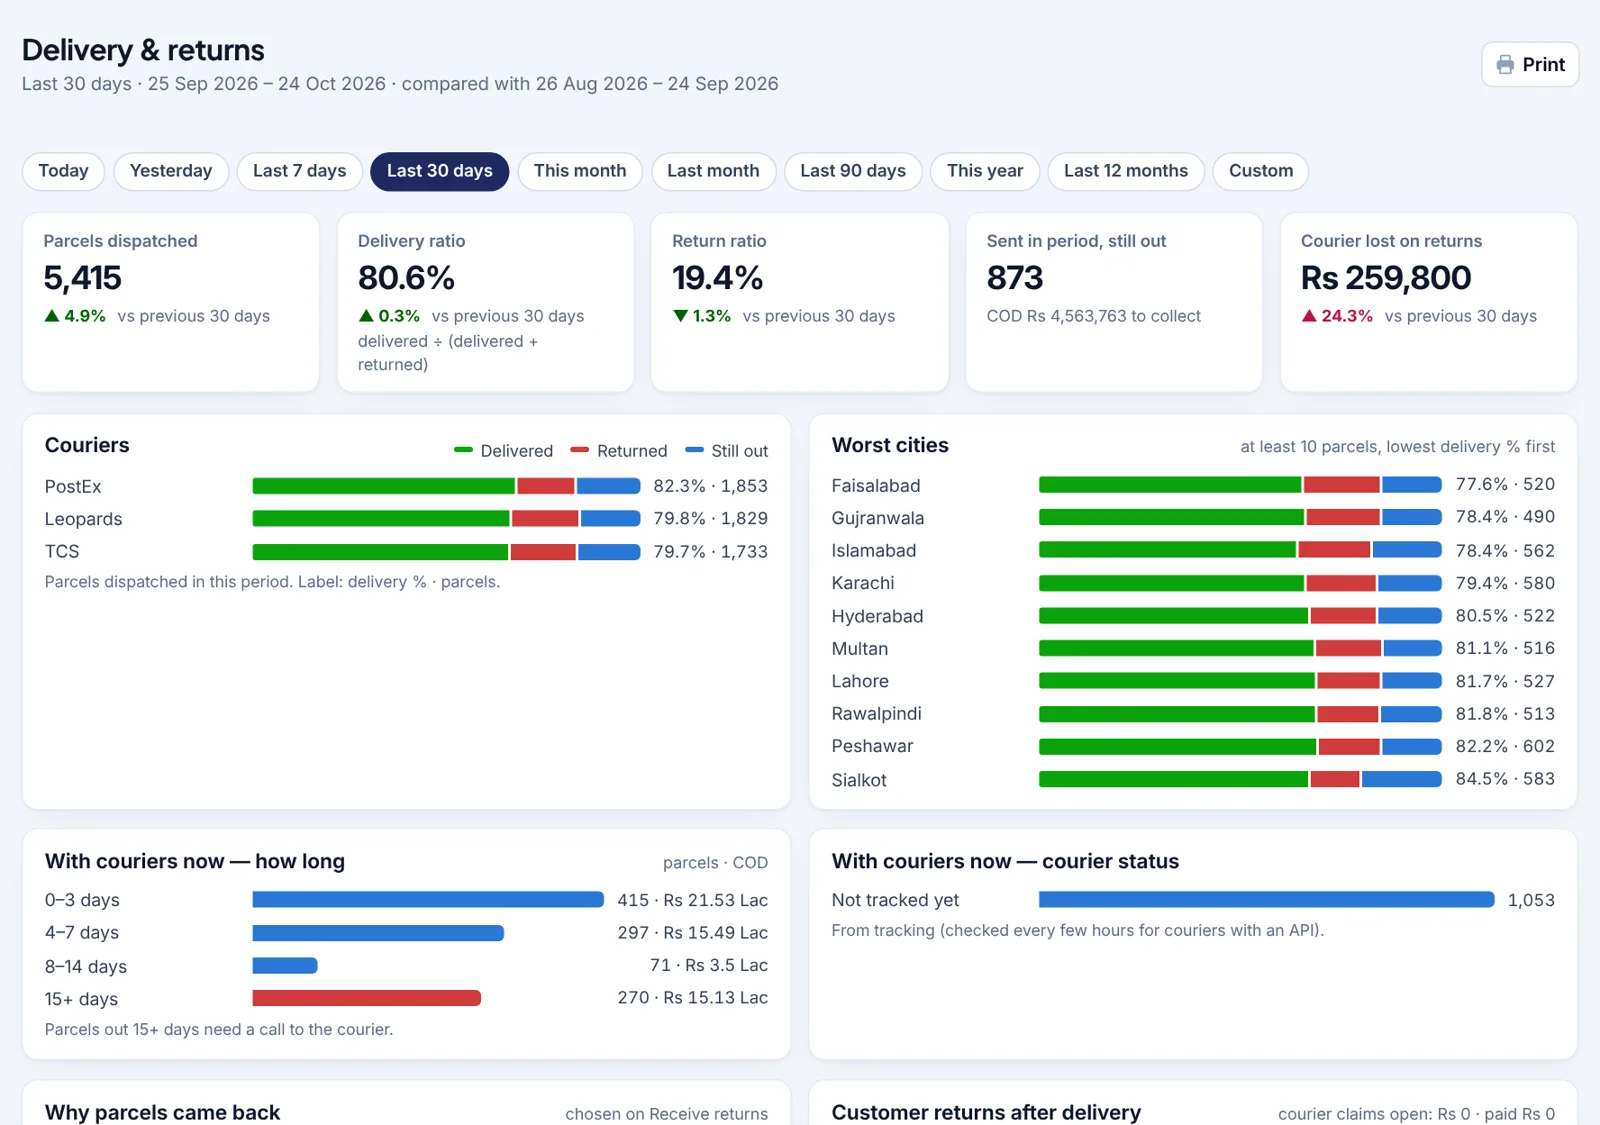The width and height of the screenshot is (1600, 1125).
Task: Click the Why parcels came back heading
Action: coord(162,1112)
